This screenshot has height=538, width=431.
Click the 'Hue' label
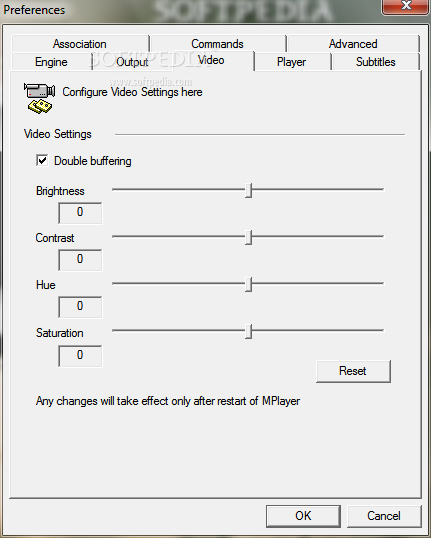pos(46,285)
